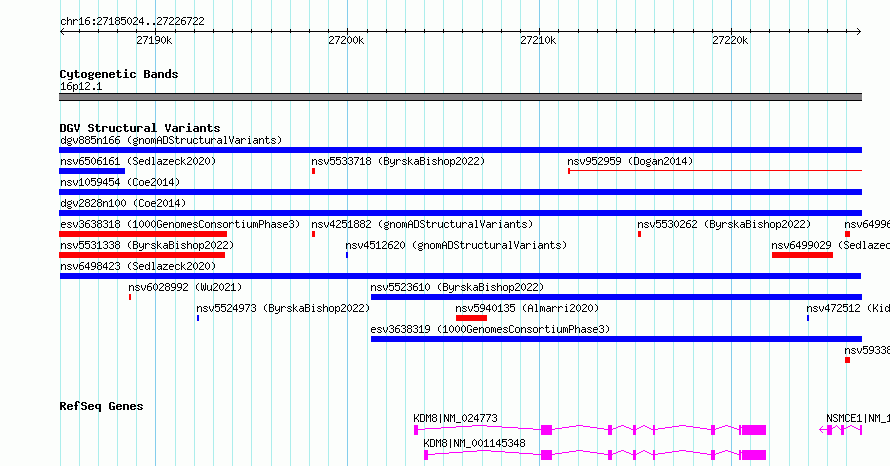
Task: Click the esv3638318 1000Genomes variant label
Action: coord(180,224)
